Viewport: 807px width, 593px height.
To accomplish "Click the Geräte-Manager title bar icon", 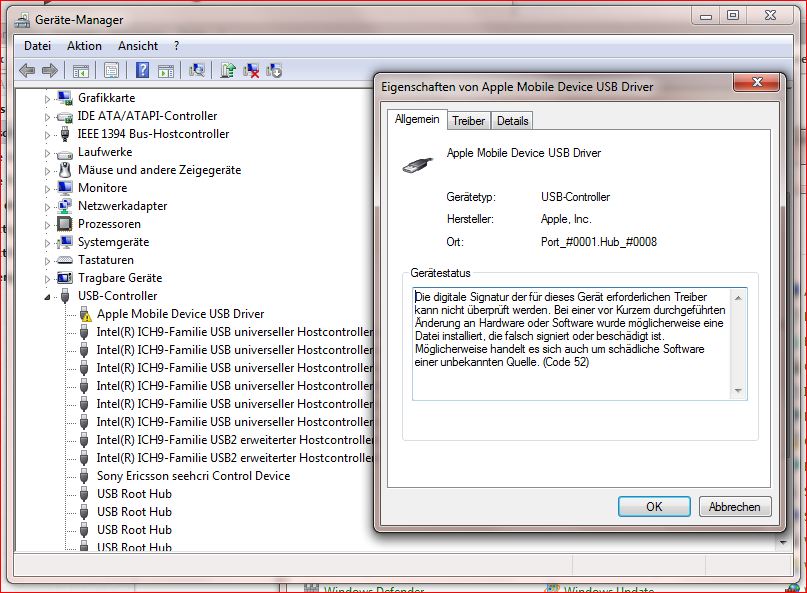I will (22, 21).
